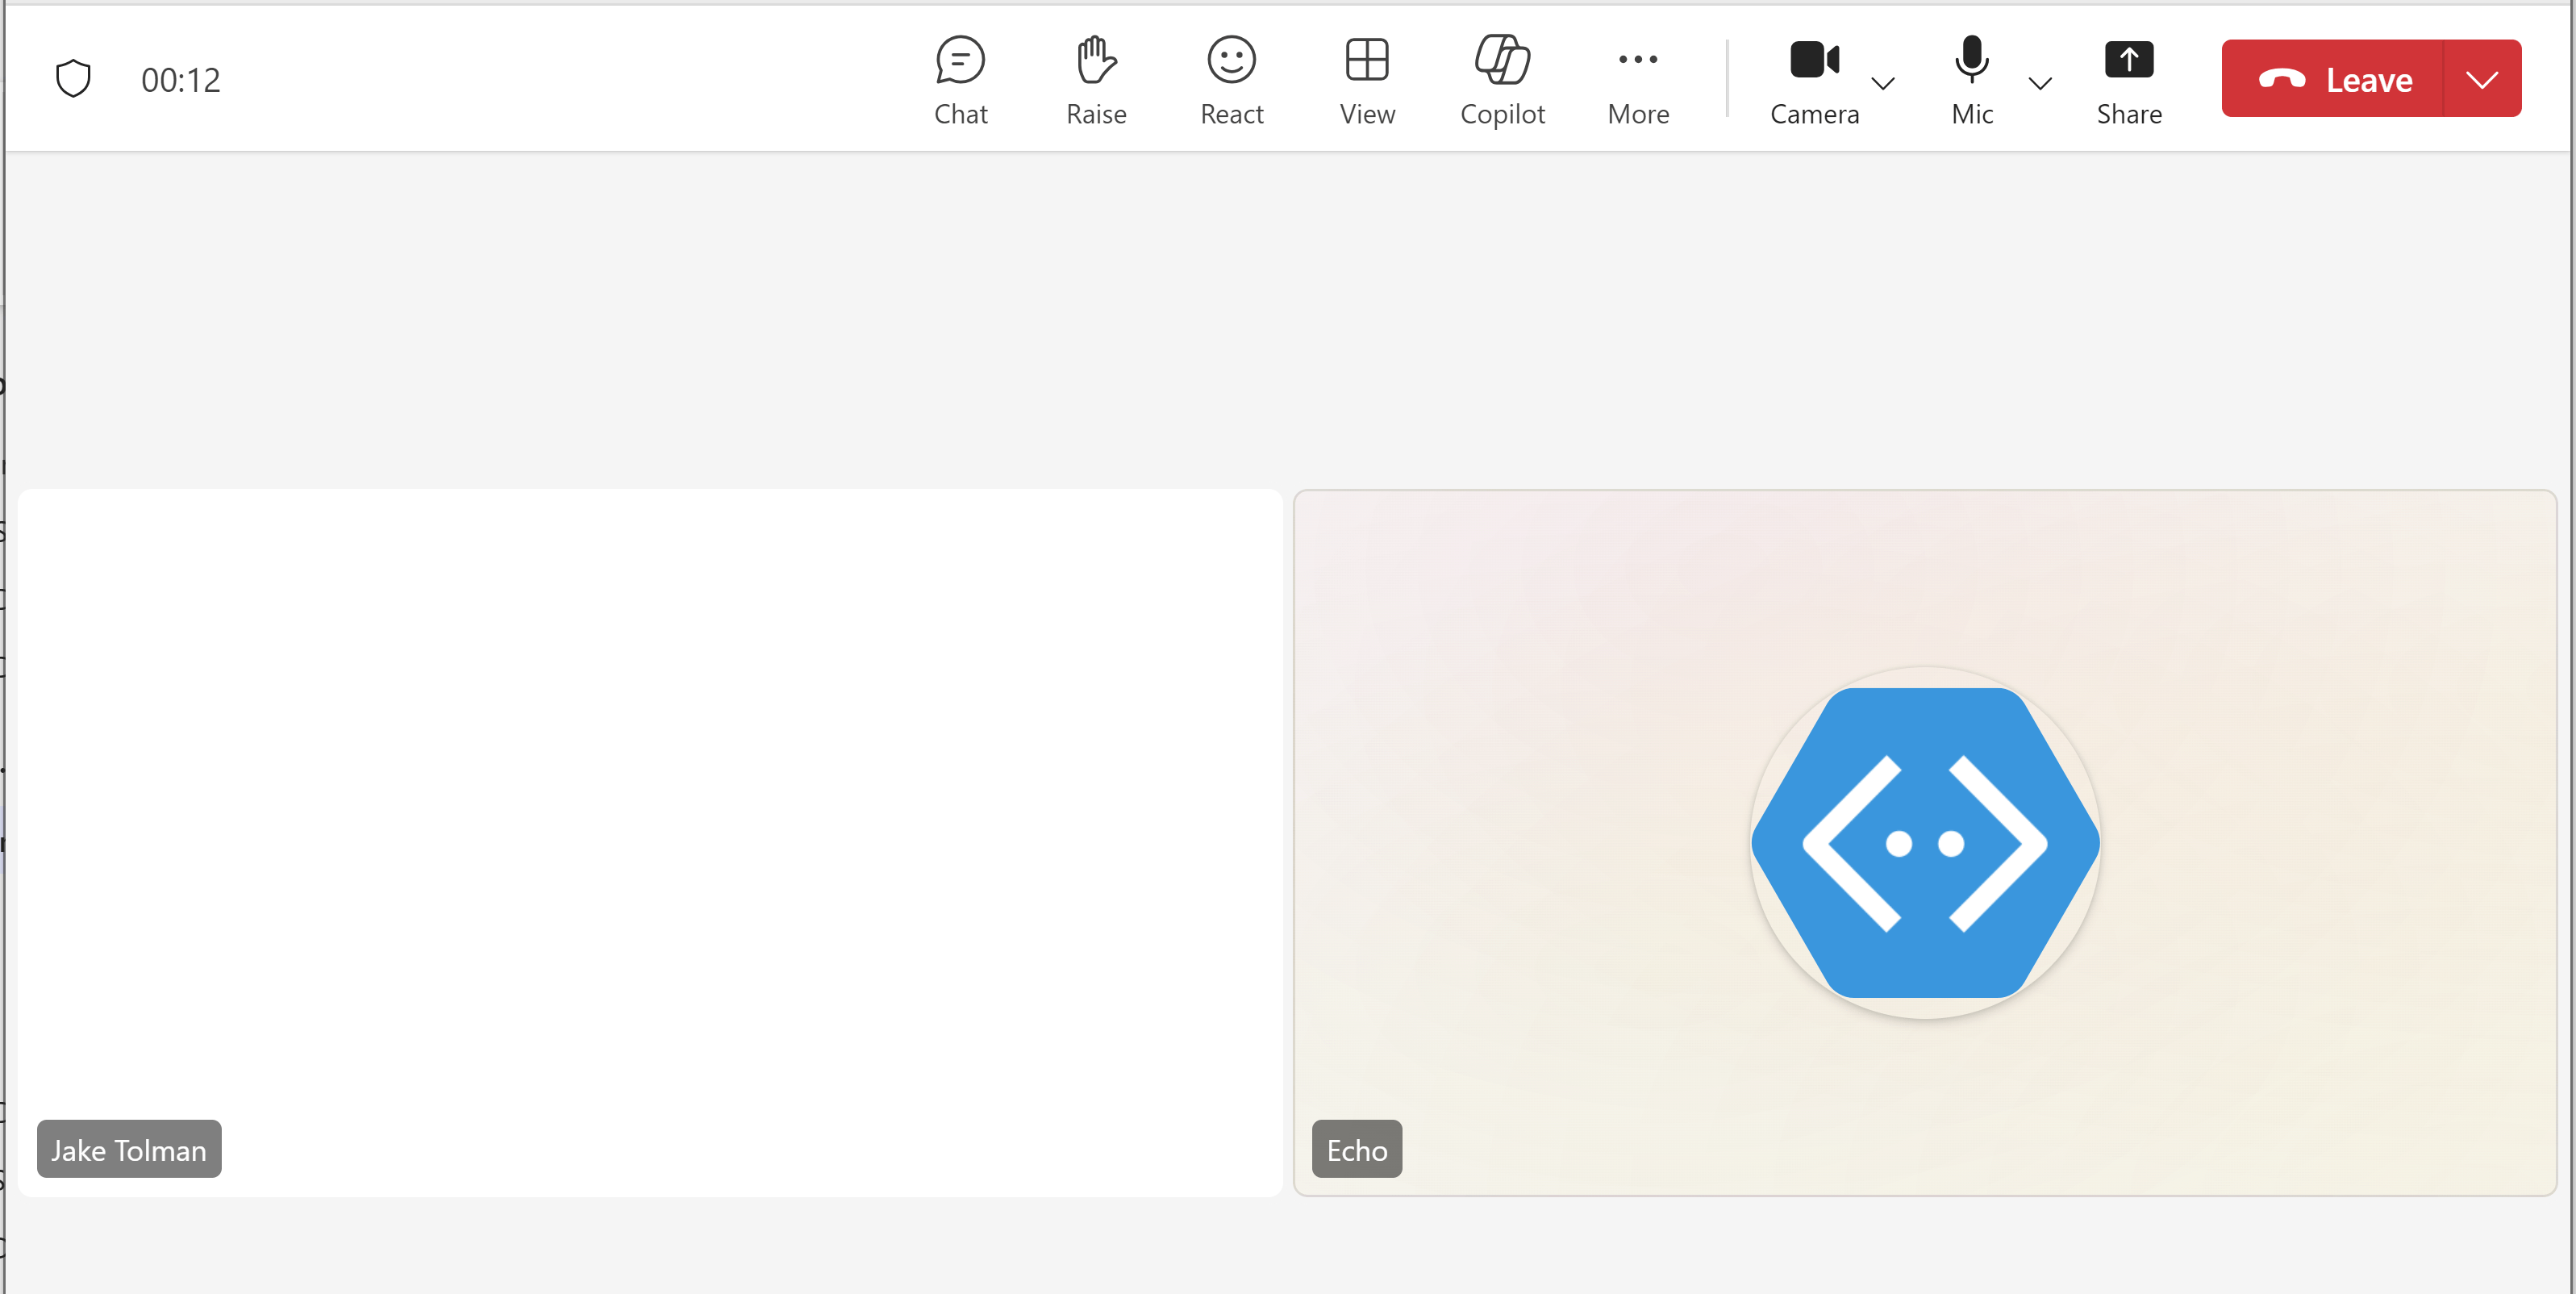Image resolution: width=2576 pixels, height=1294 pixels.
Task: Select the Echo participant tile
Action: (1925, 842)
